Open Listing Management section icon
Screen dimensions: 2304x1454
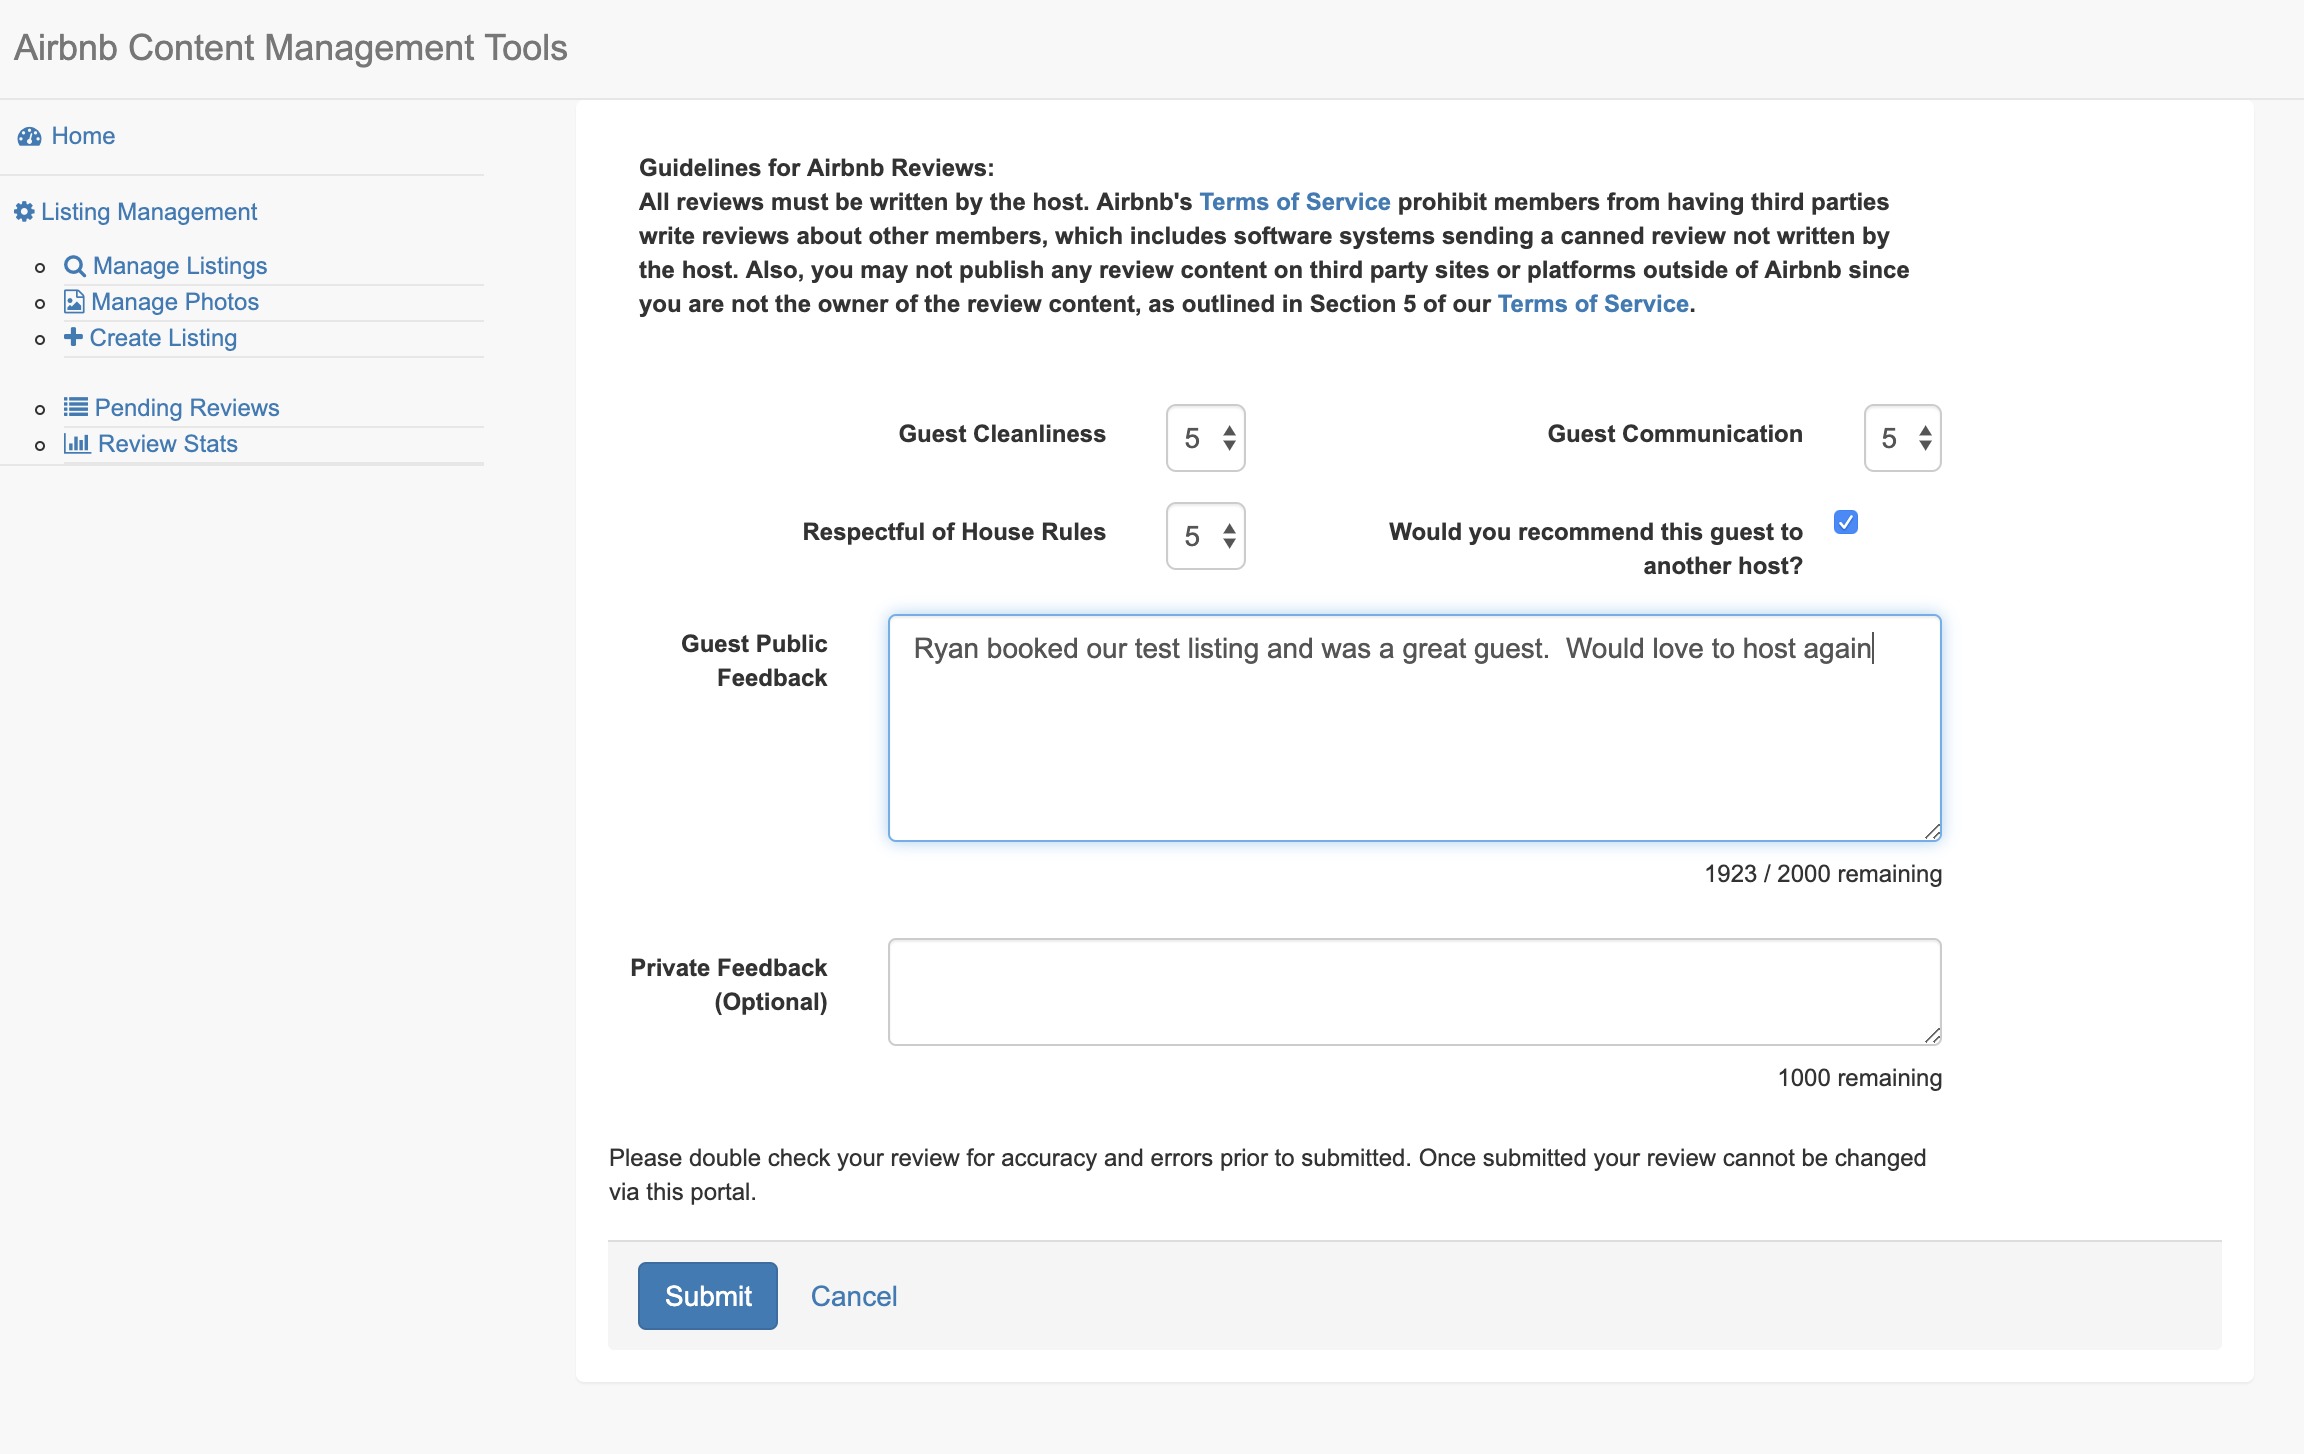(x=23, y=209)
